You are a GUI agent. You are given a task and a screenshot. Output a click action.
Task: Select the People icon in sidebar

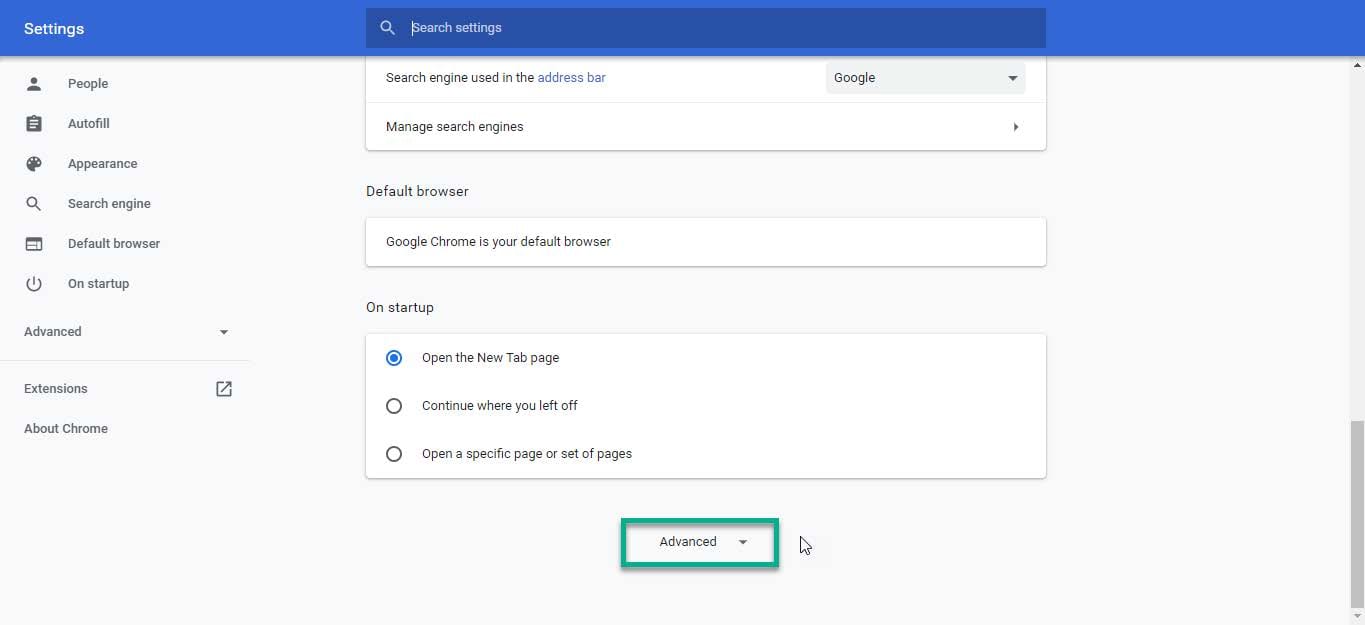[x=34, y=83]
